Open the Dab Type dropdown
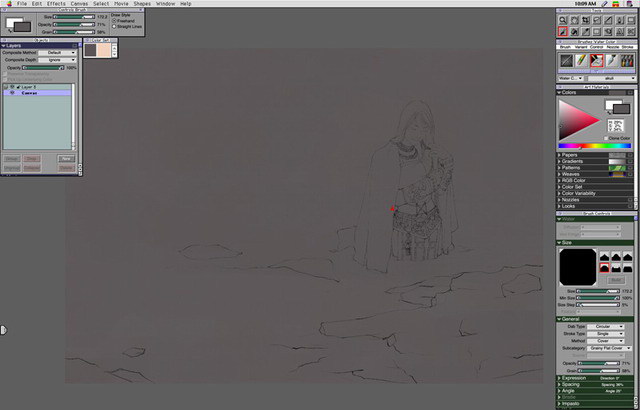The image size is (640, 410). point(606,327)
